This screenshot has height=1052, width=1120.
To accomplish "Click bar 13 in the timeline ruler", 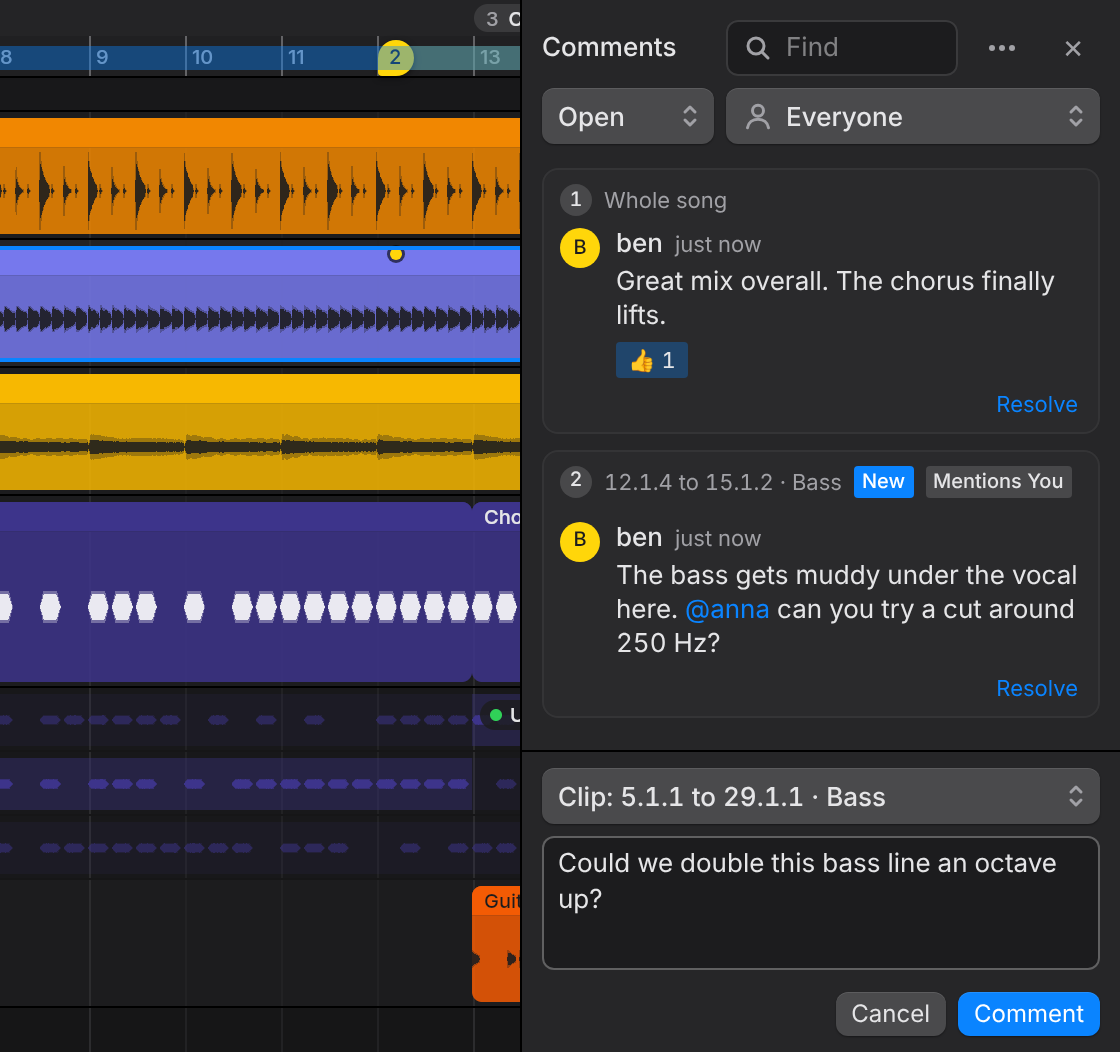I will pos(490,57).
